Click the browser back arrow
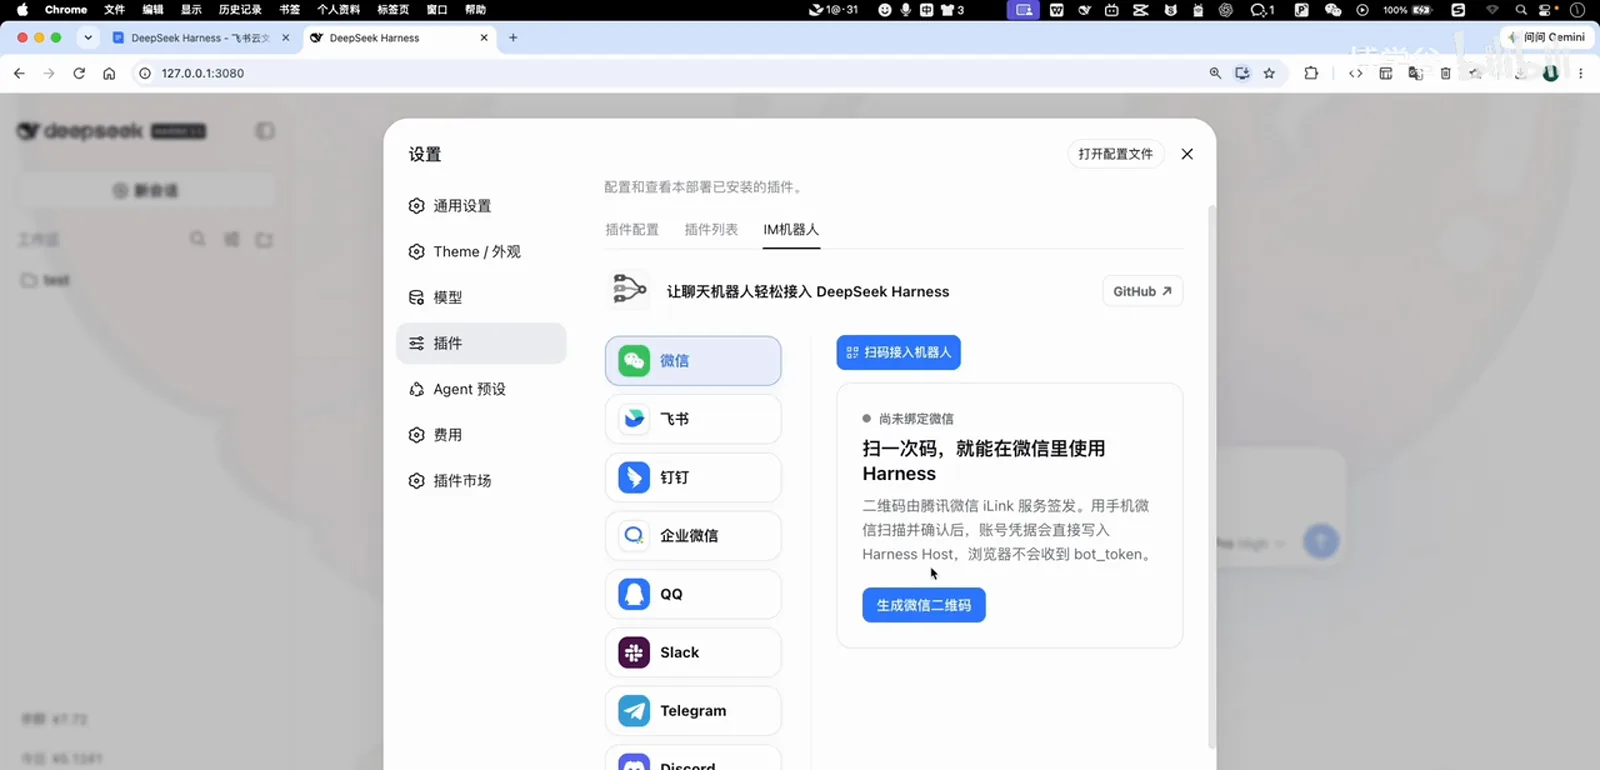 [19, 73]
